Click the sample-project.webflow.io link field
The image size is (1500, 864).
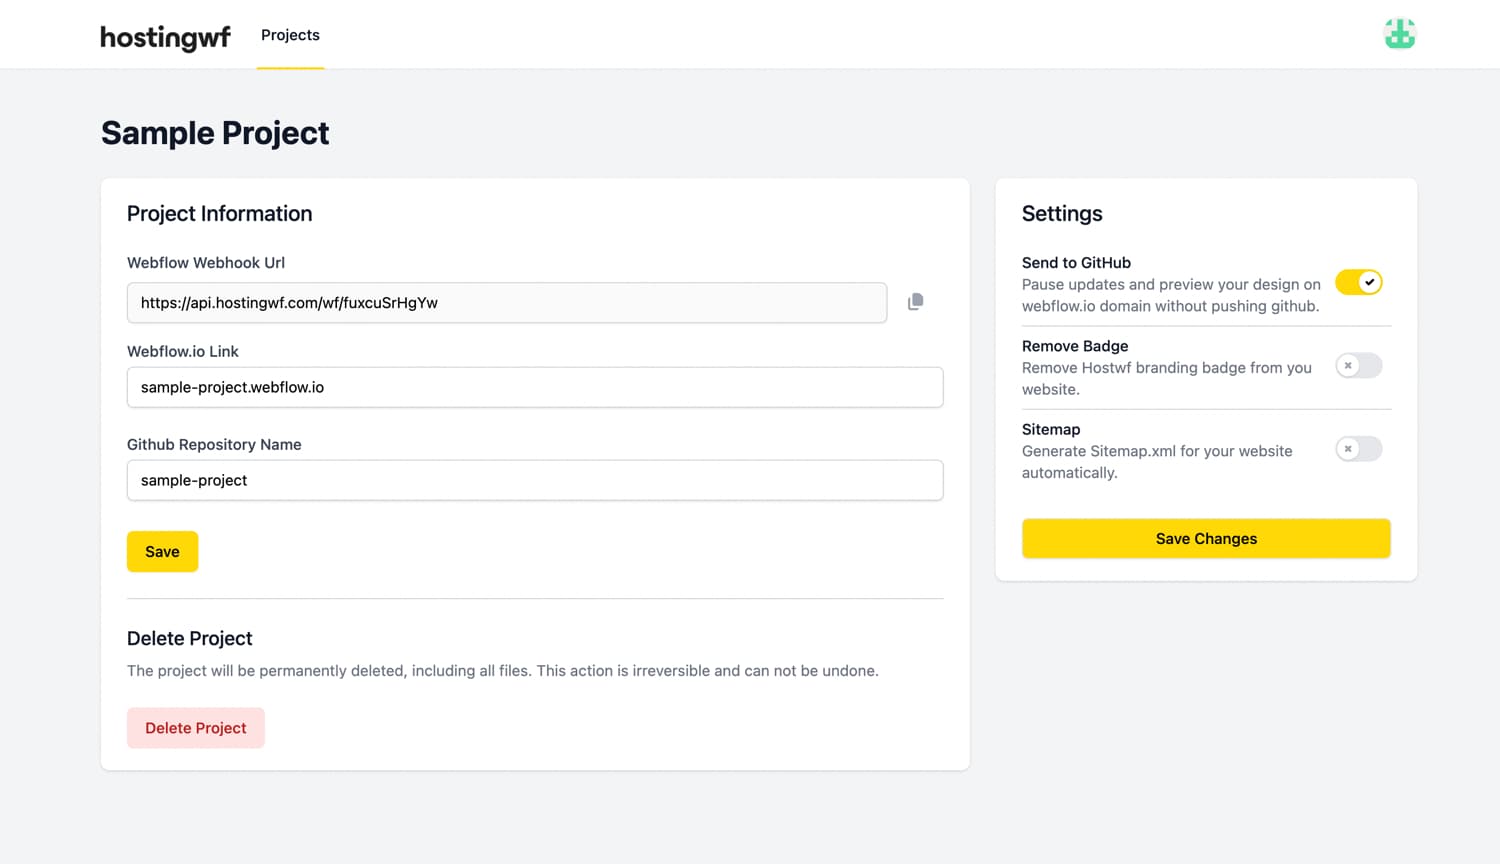pyautogui.click(x=535, y=387)
